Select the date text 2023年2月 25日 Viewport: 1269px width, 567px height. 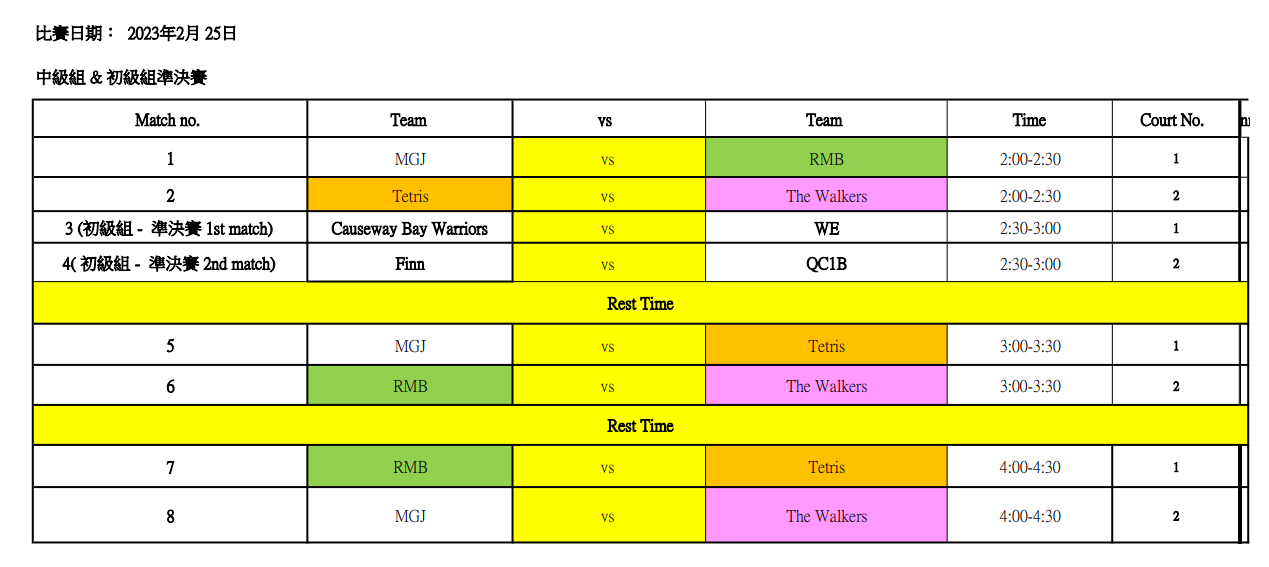coord(182,33)
